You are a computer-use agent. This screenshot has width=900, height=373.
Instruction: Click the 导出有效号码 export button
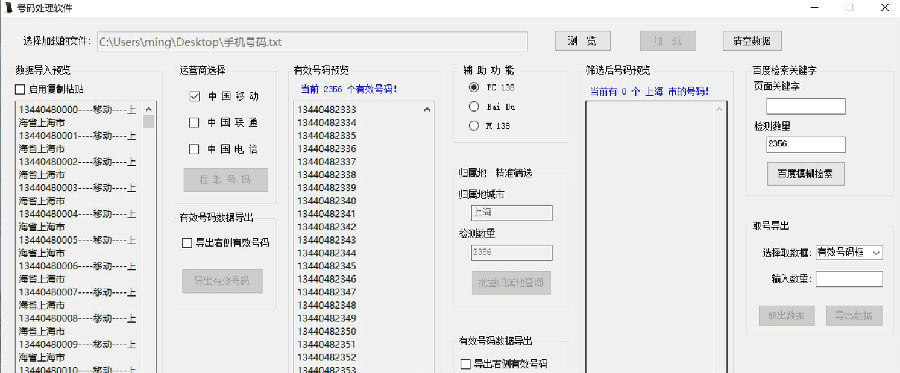(x=222, y=281)
